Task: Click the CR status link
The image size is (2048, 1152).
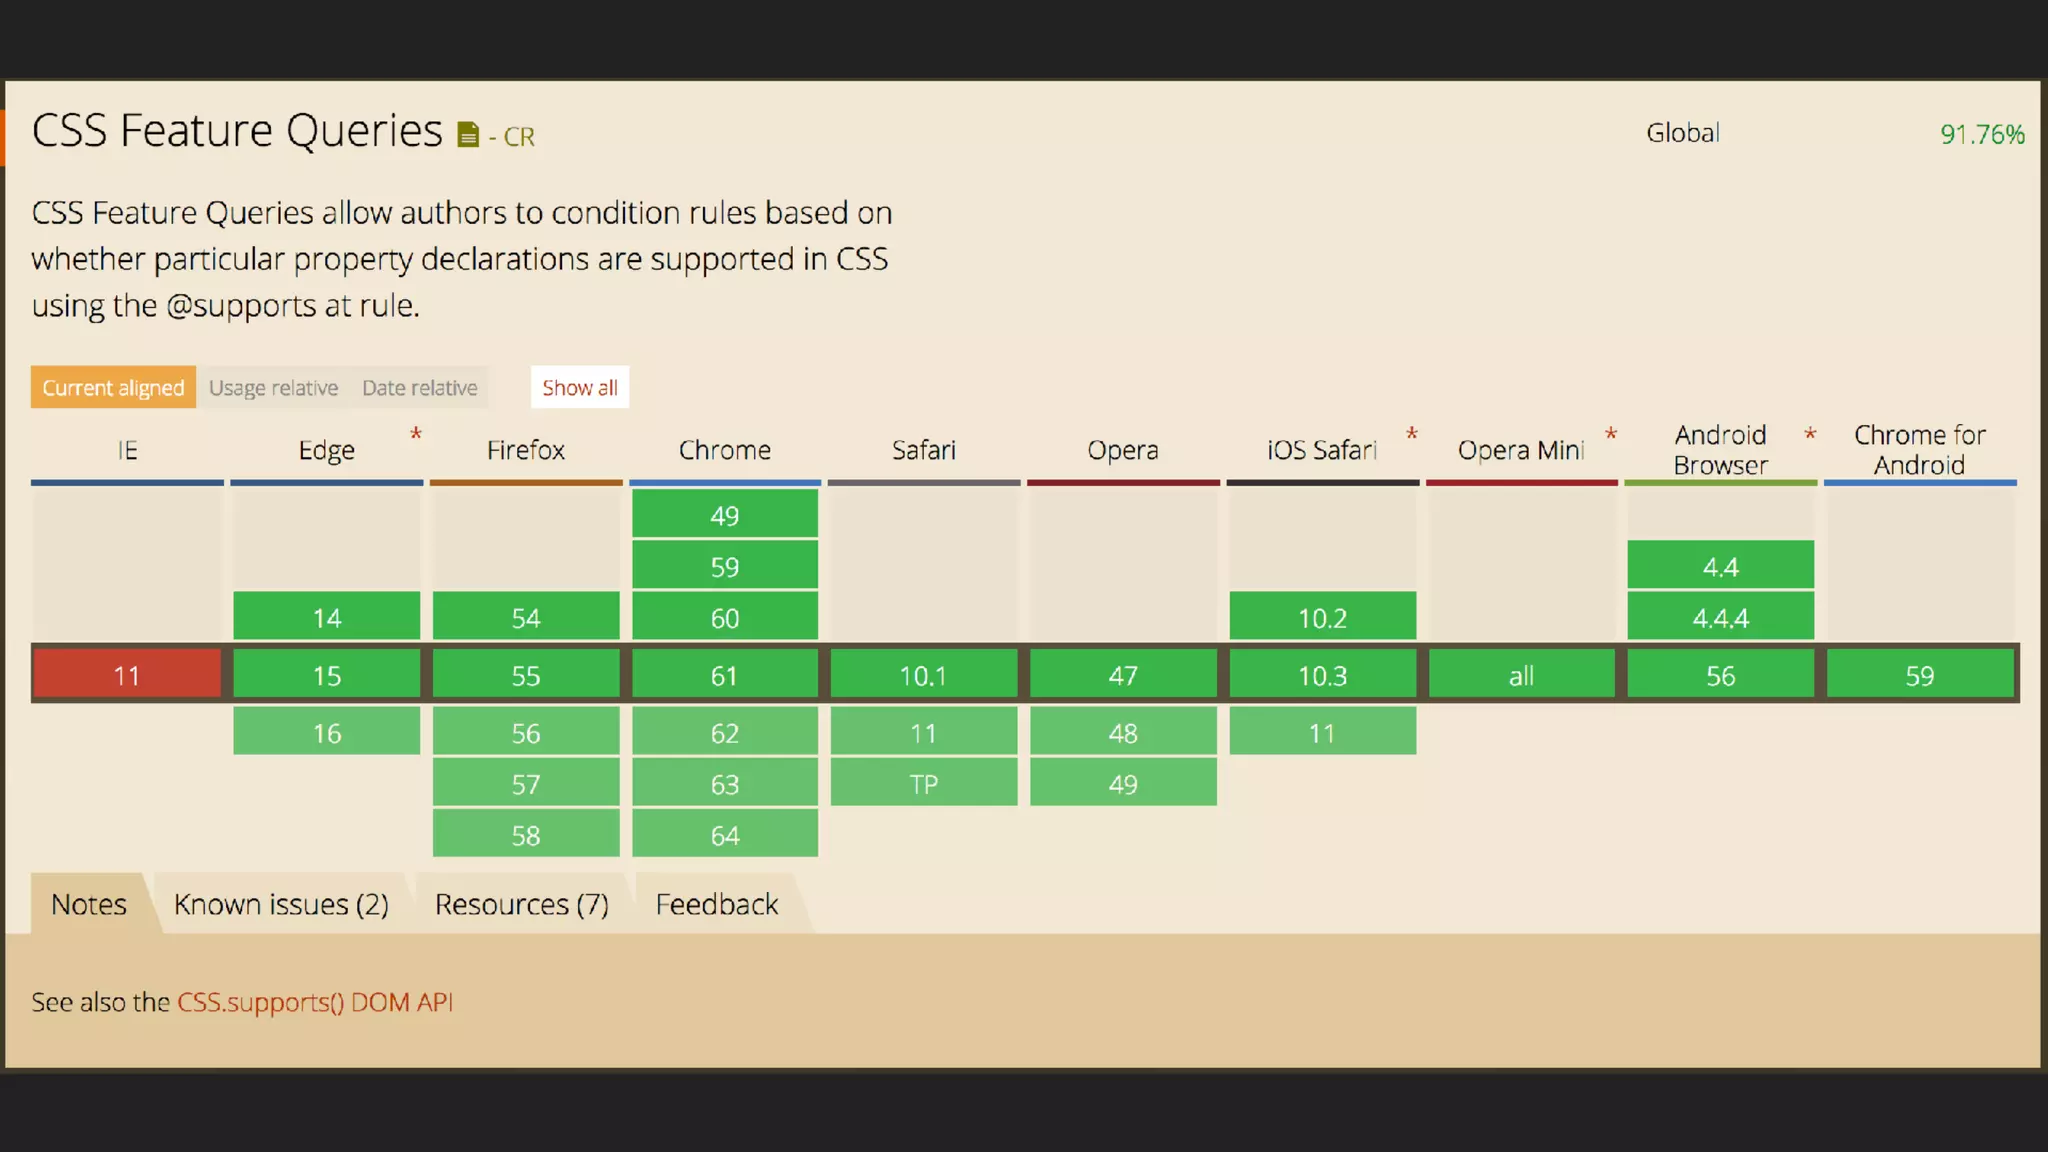Action: click(x=518, y=137)
